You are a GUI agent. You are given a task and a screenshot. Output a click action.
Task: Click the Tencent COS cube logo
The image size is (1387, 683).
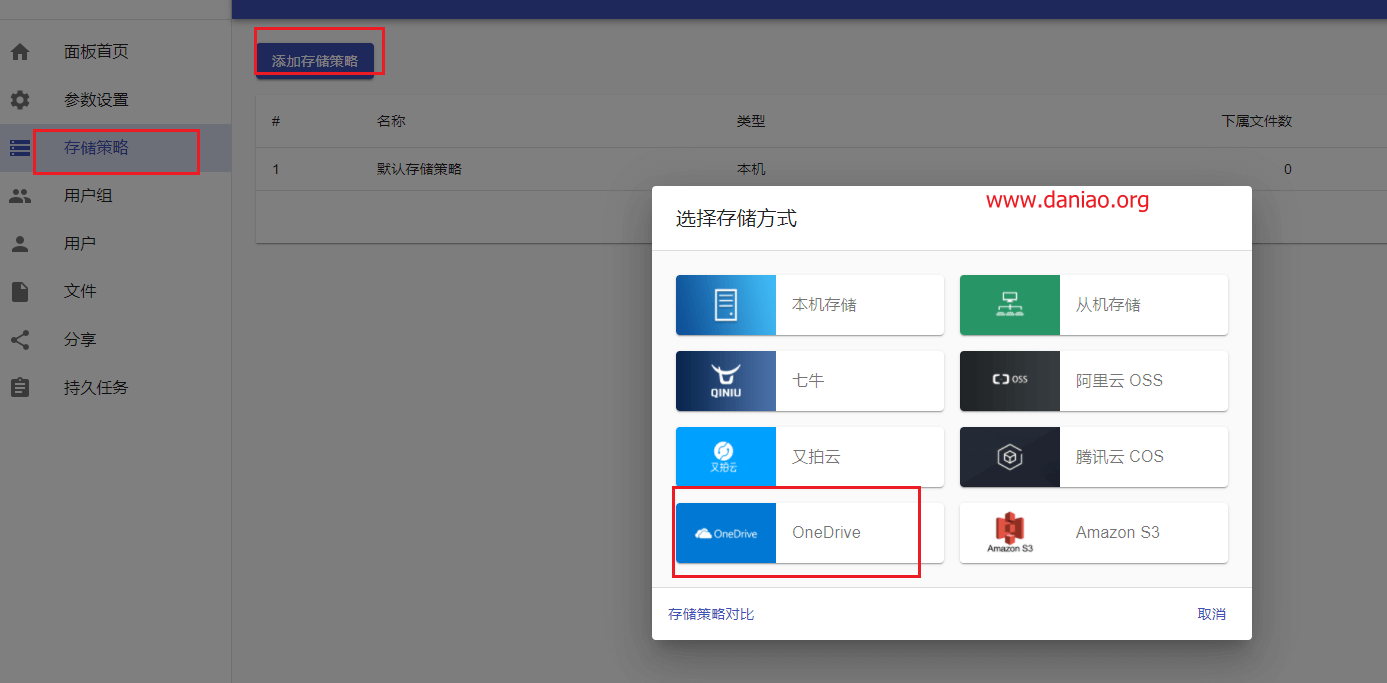click(x=1010, y=457)
